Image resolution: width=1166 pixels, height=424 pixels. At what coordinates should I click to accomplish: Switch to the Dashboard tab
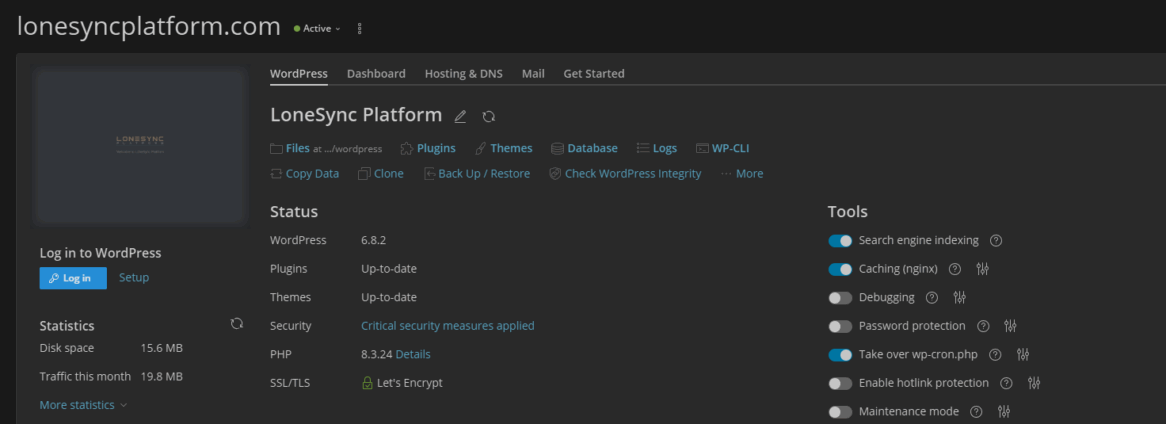376,74
